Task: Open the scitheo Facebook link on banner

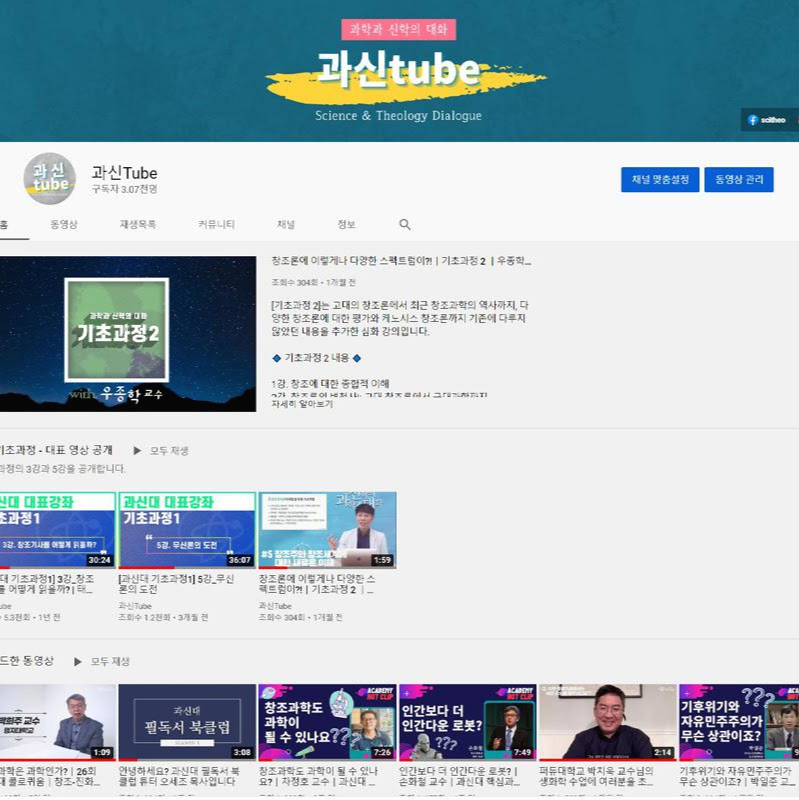Action: pos(766,120)
